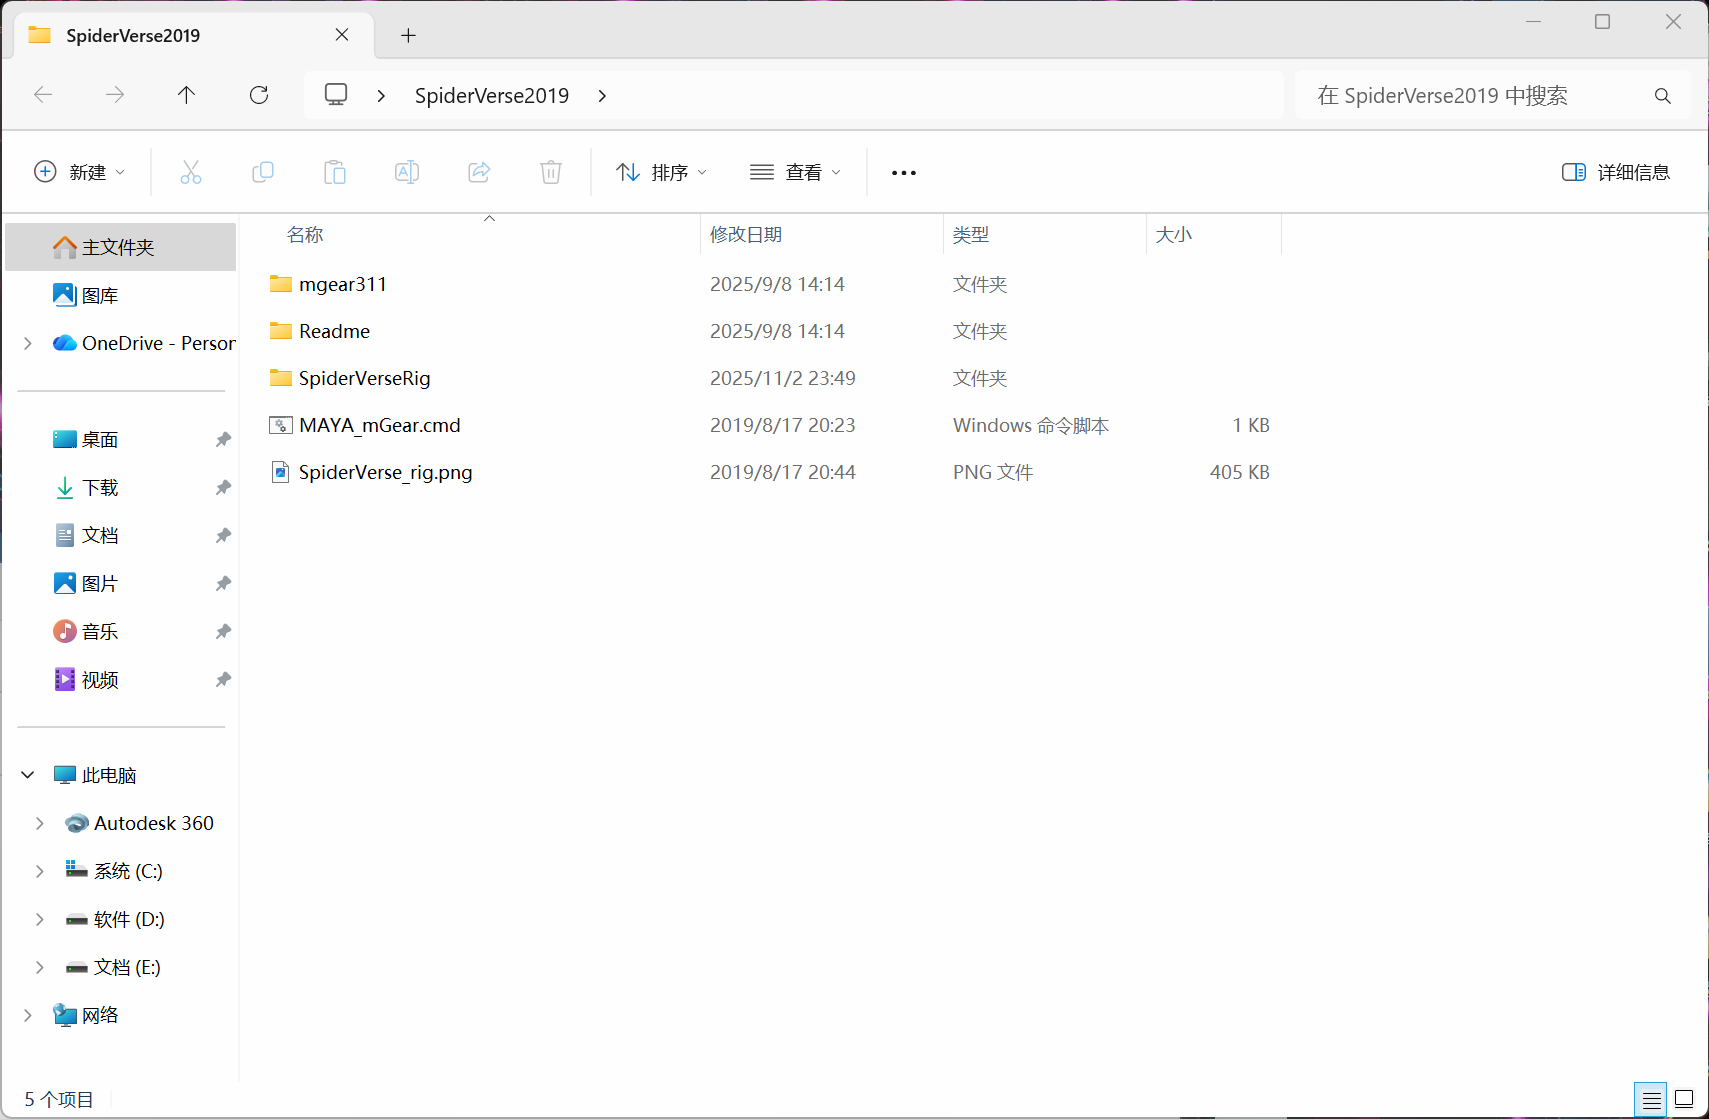Sort by the 修改日期 column header

[746, 235]
